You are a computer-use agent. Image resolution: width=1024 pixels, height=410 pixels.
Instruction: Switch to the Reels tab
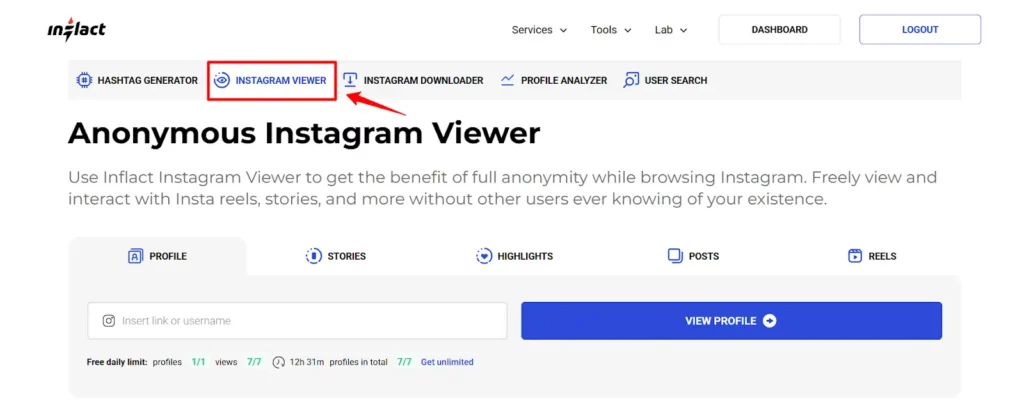pyautogui.click(x=872, y=256)
